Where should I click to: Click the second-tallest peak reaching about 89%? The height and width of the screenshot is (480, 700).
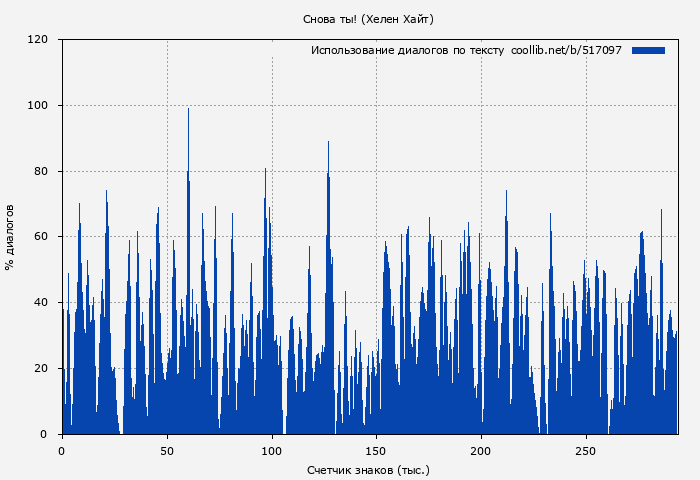(x=328, y=145)
